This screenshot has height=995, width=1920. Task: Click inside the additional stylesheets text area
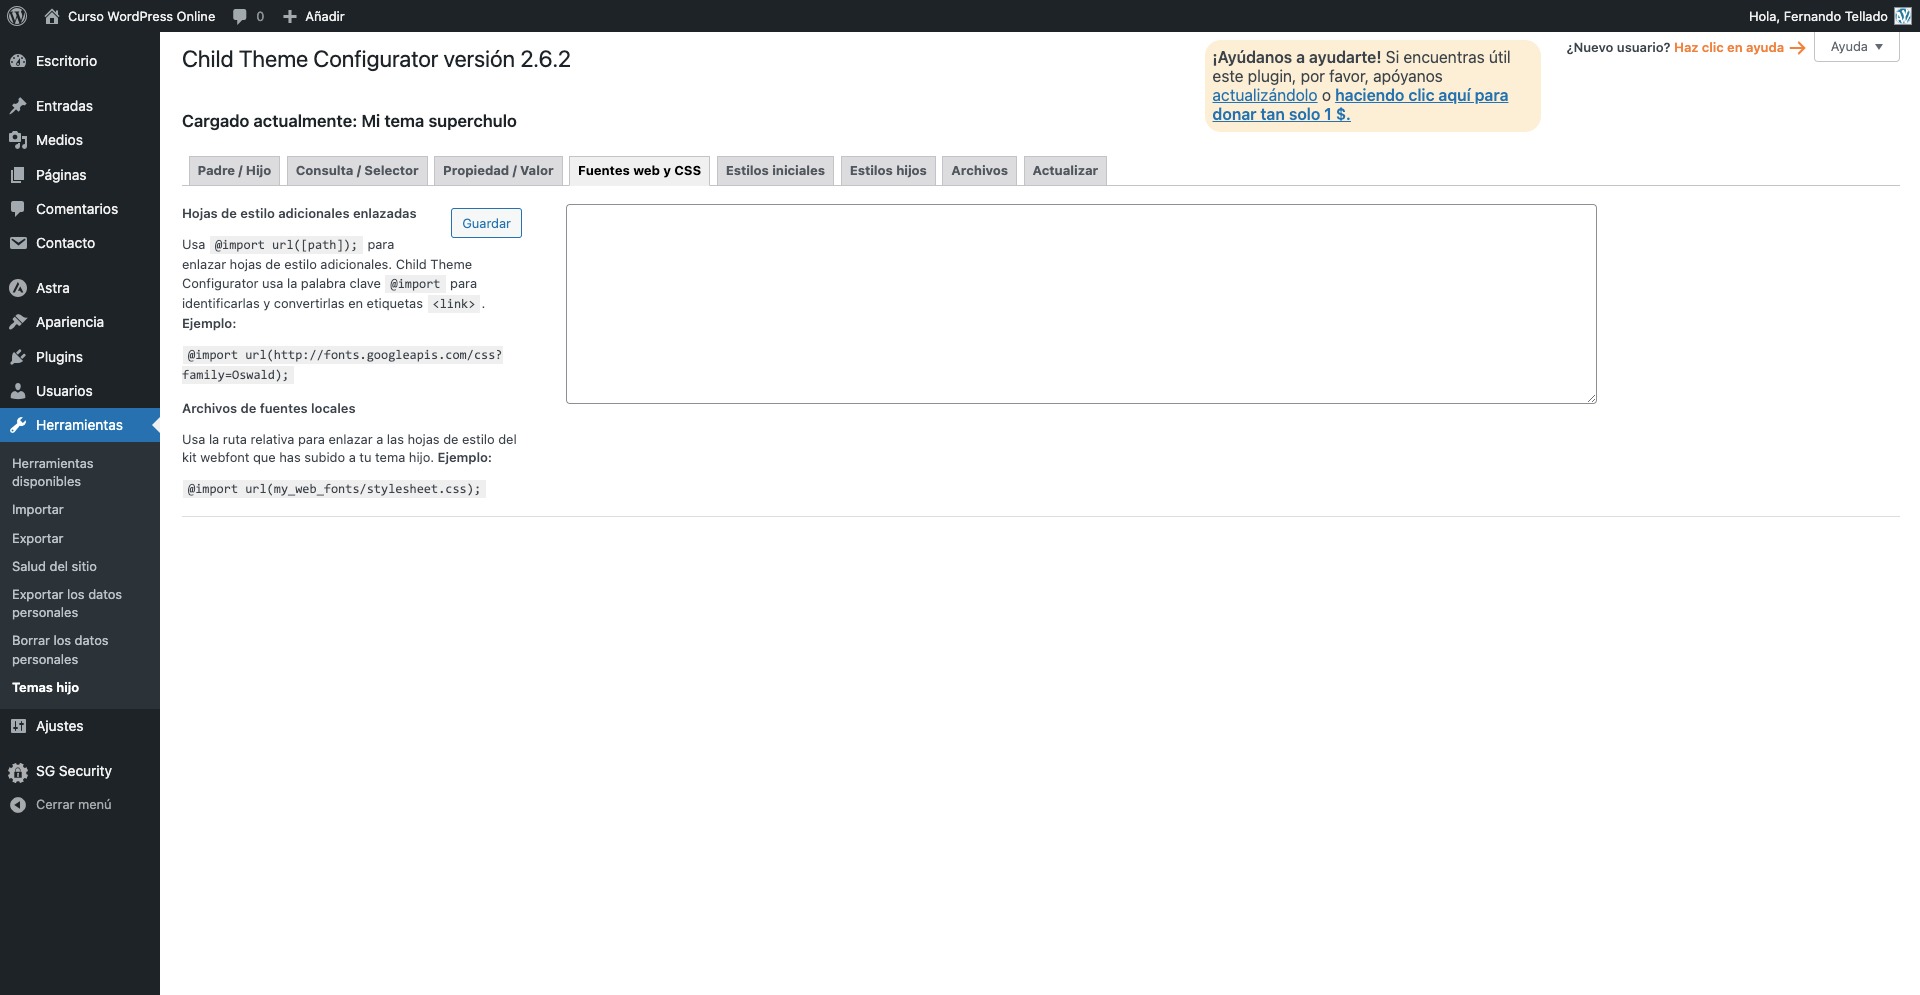1080,304
